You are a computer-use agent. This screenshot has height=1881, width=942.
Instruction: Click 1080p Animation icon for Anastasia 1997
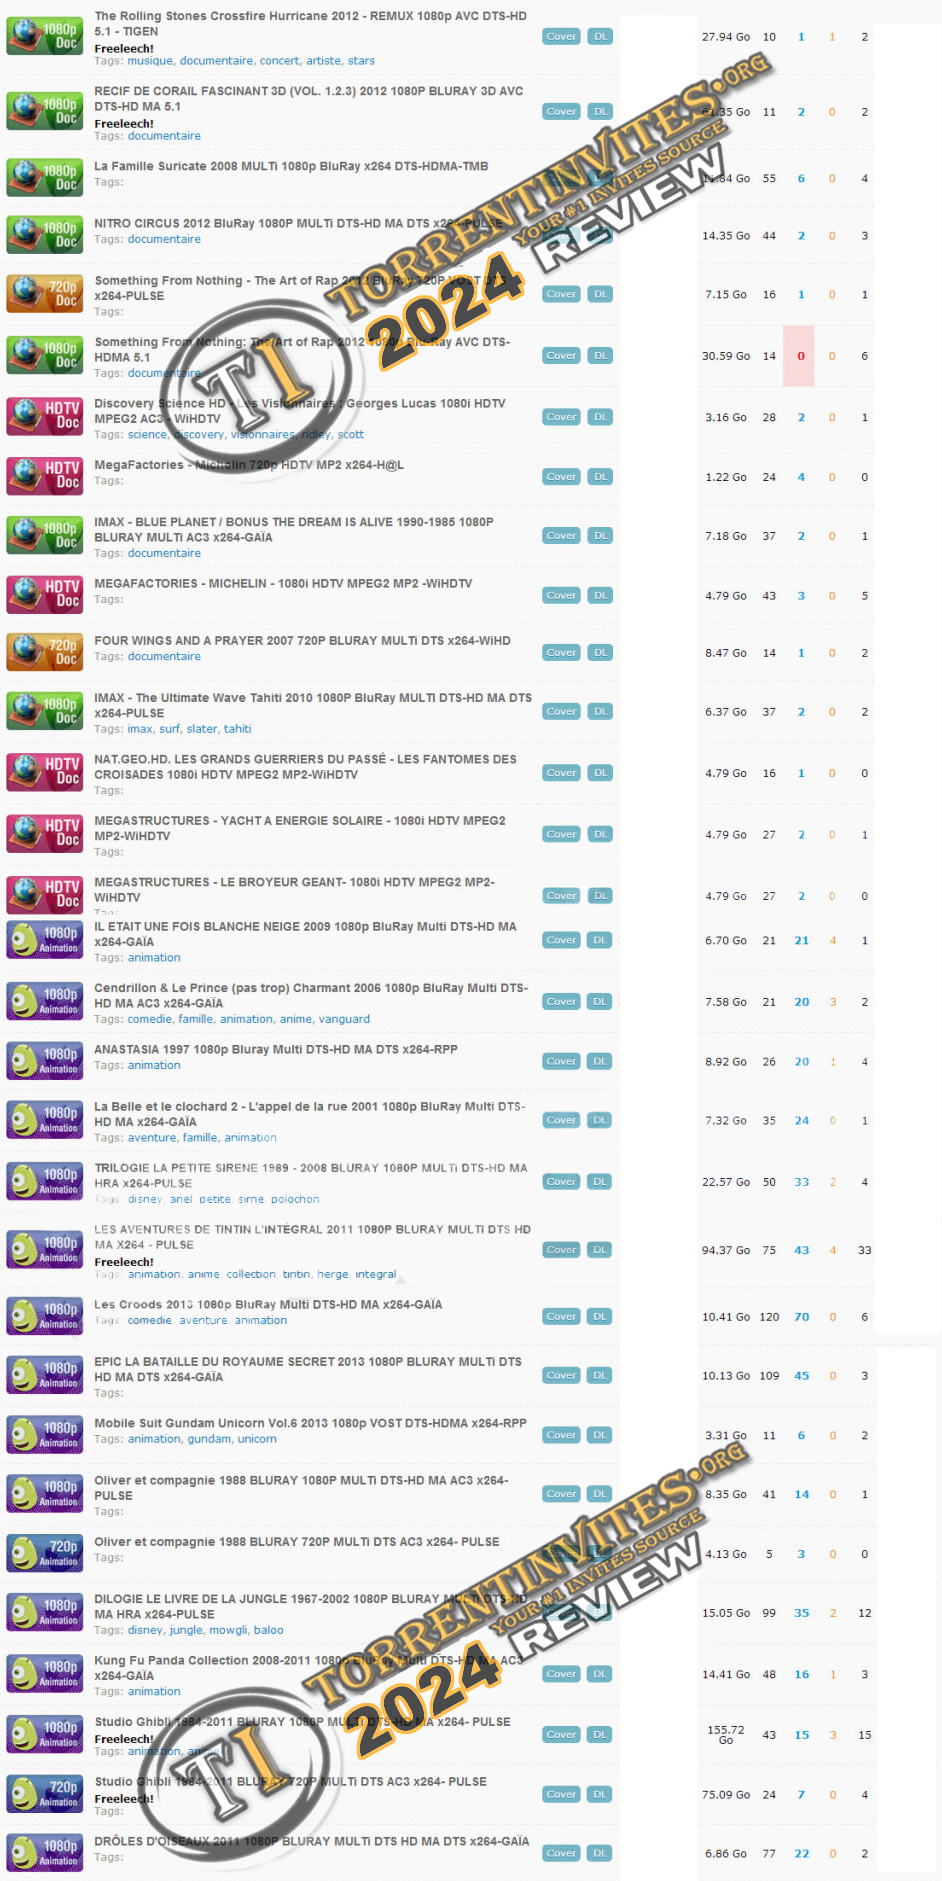(x=44, y=1061)
